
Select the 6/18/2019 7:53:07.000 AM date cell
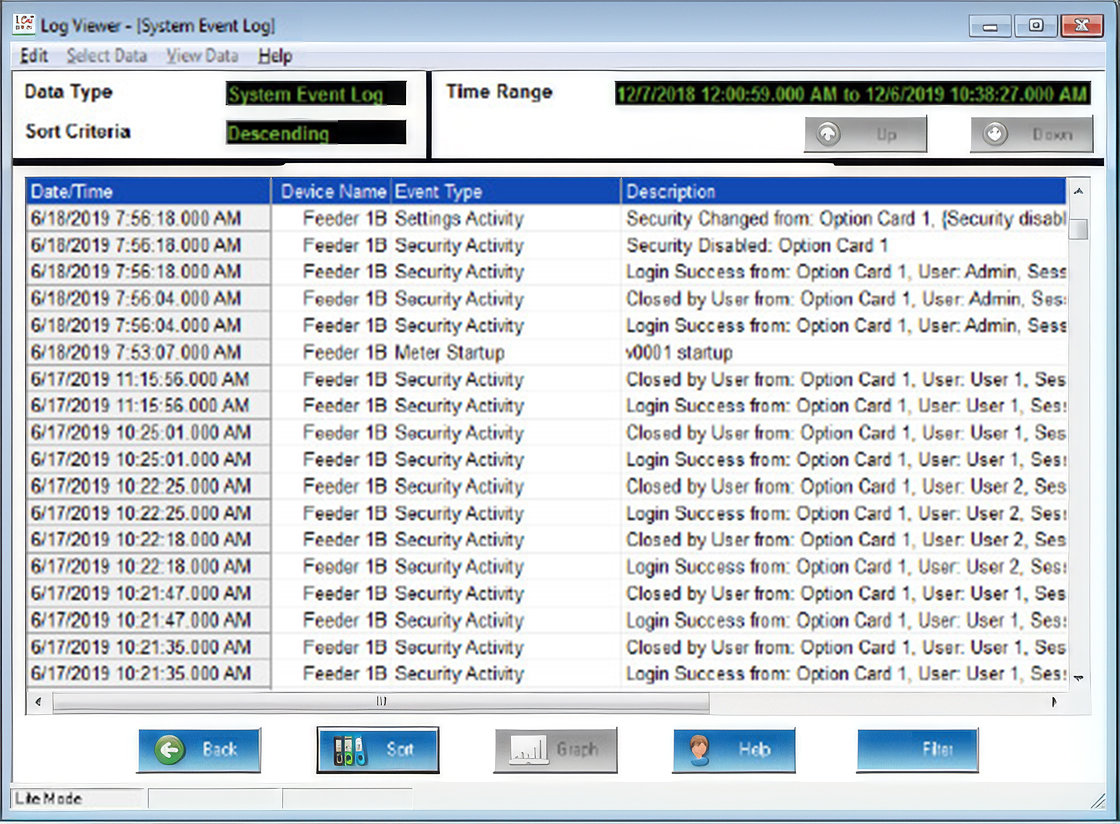148,353
